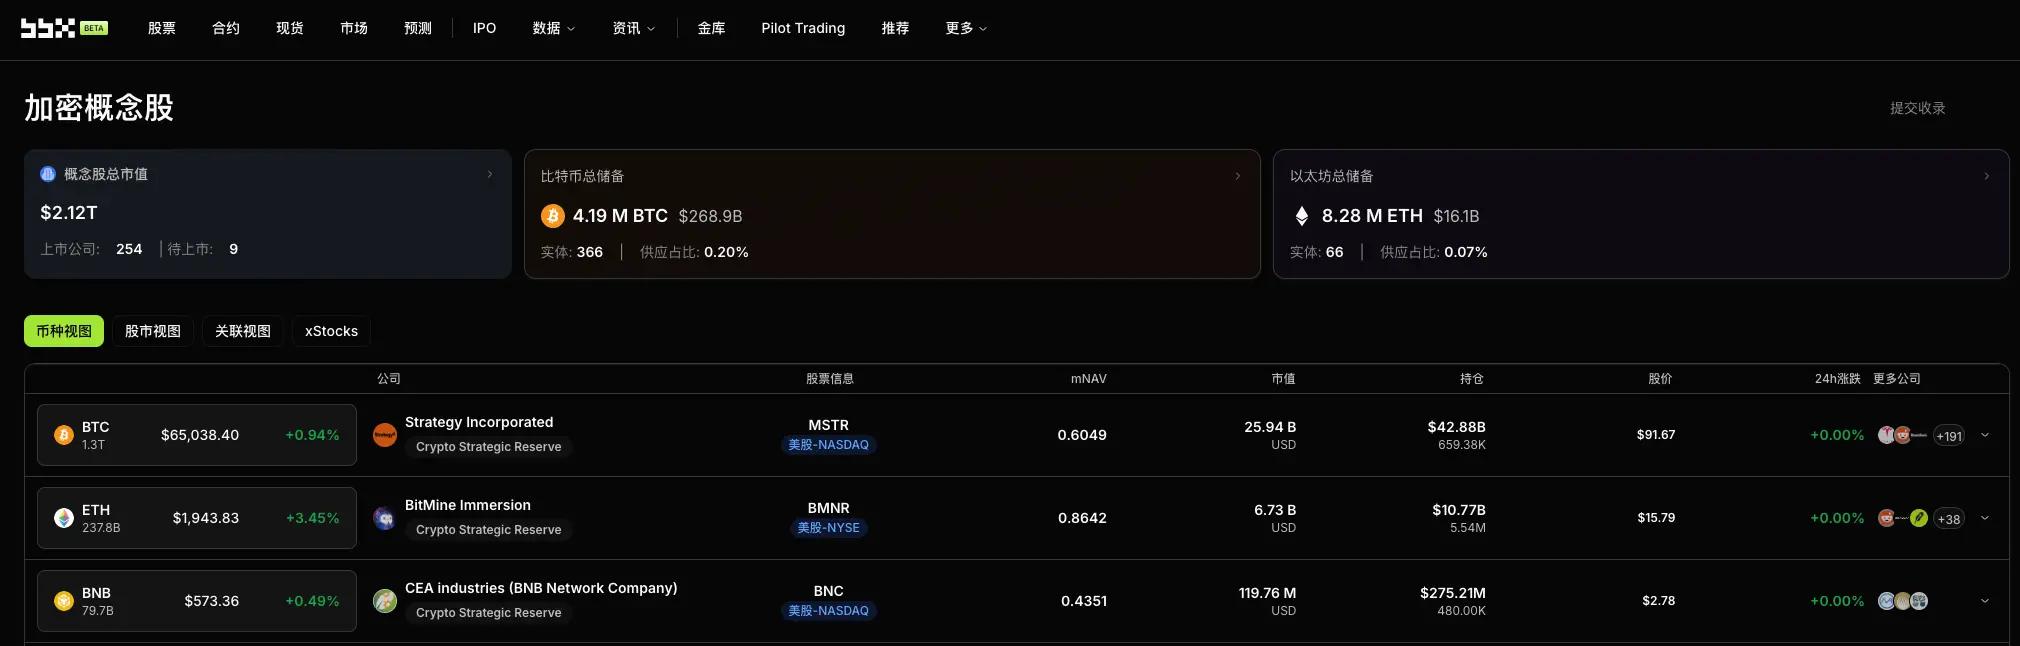Click the BNB coin icon

pyautogui.click(x=64, y=601)
